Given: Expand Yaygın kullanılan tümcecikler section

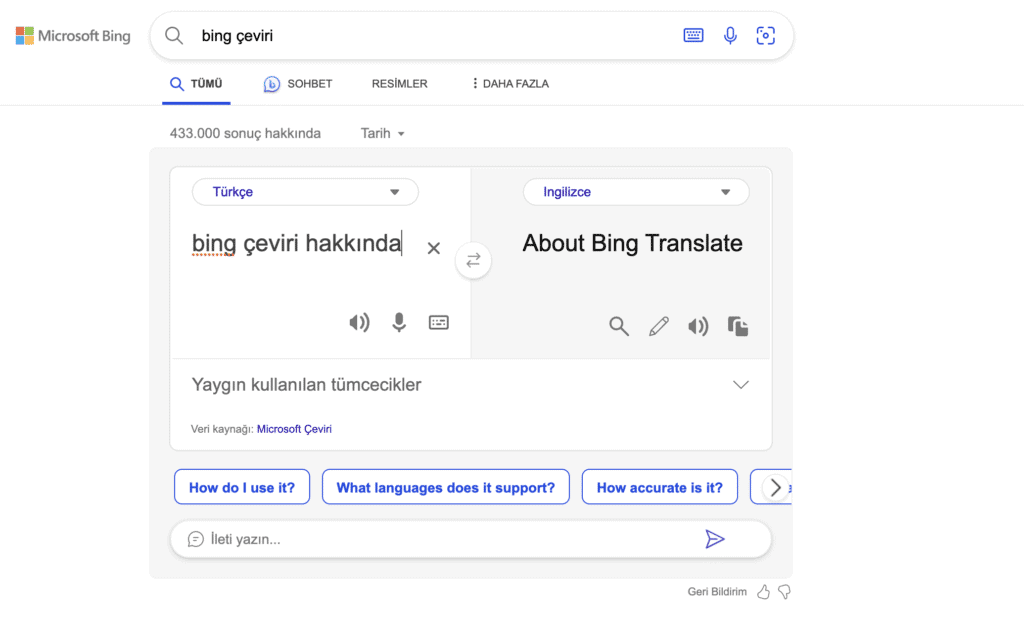Looking at the screenshot, I should pos(470,385).
